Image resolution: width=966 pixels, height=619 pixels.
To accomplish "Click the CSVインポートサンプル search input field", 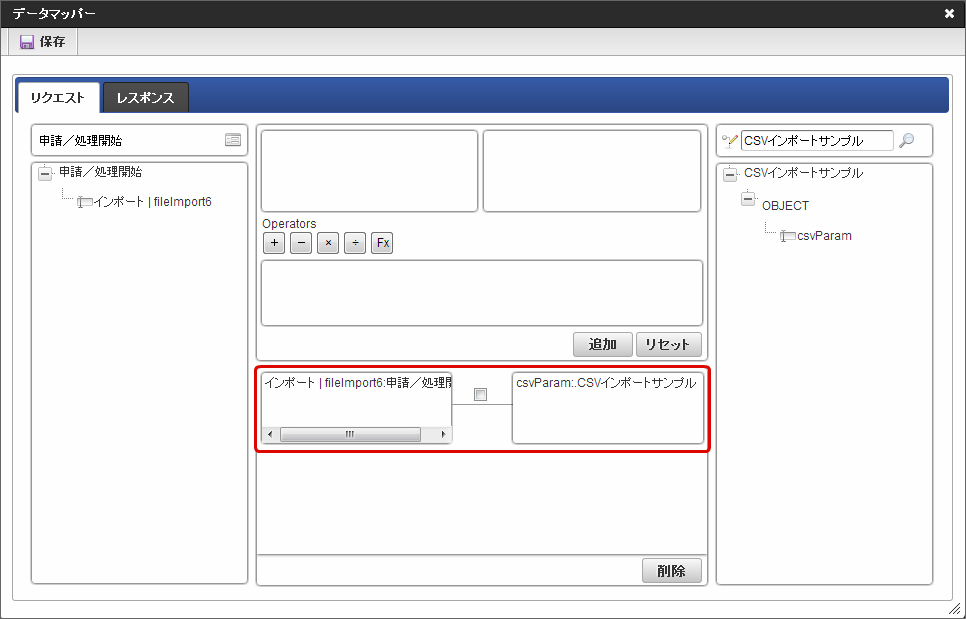I will (817, 140).
